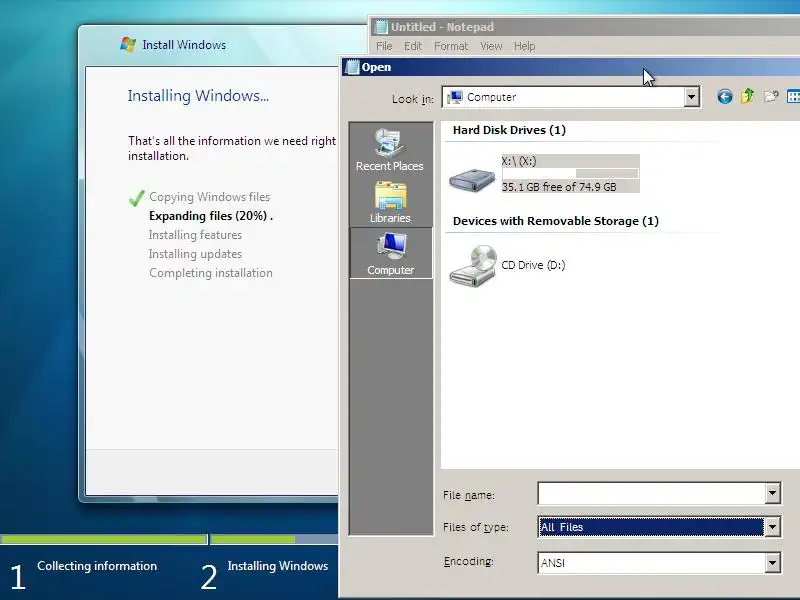Select the CD Drive (D:) icon

472,266
